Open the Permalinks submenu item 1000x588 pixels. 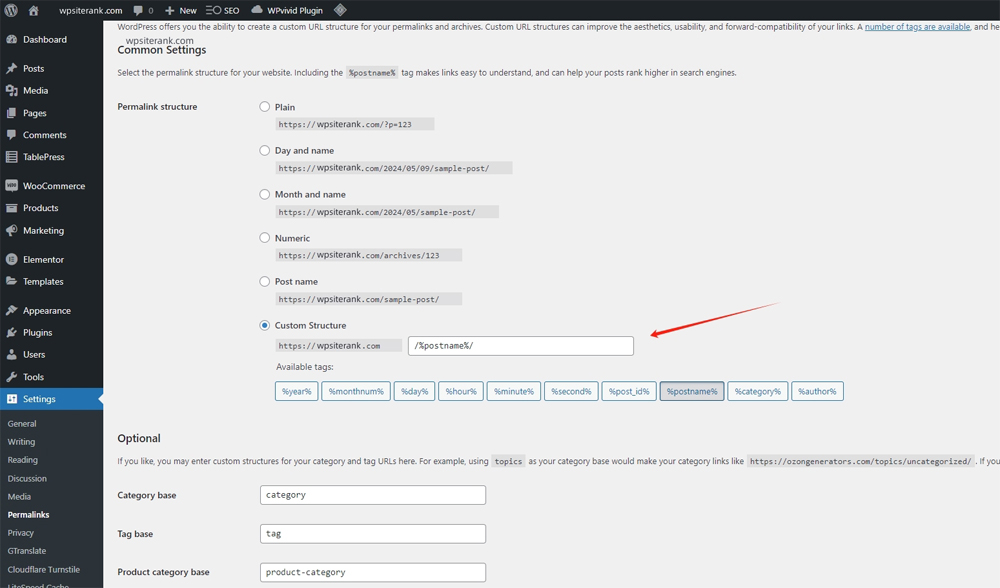pyautogui.click(x=28, y=515)
